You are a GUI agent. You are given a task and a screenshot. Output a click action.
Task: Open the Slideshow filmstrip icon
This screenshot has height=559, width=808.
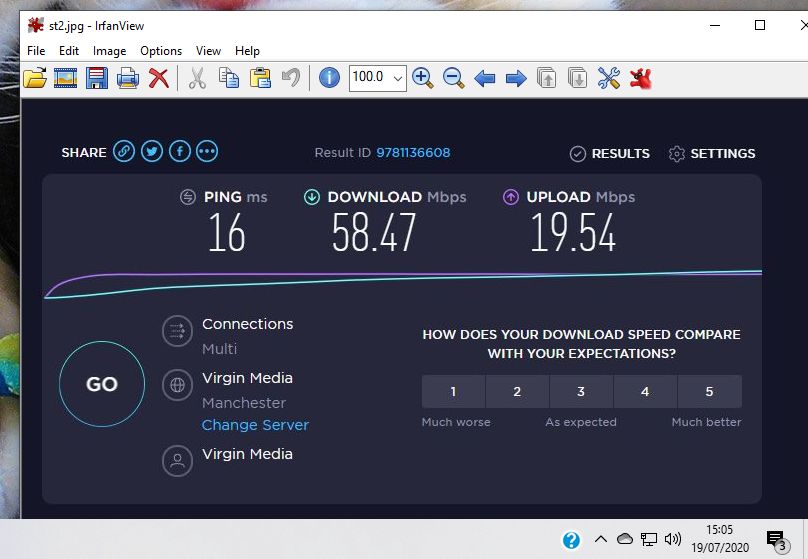(65, 78)
